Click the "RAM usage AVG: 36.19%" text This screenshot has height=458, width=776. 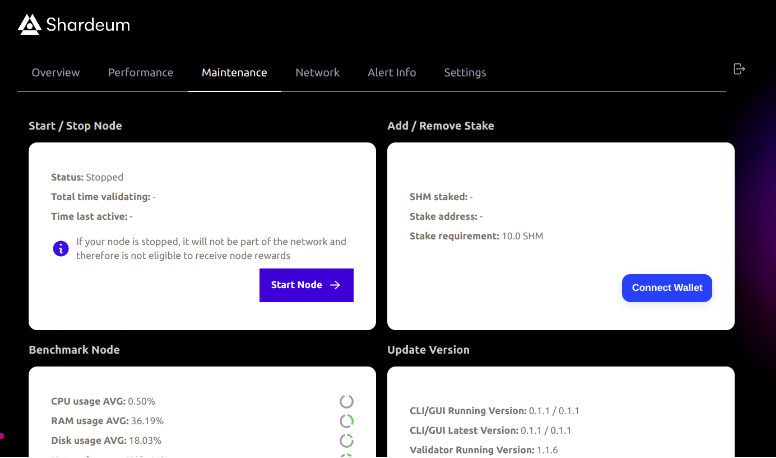(107, 421)
